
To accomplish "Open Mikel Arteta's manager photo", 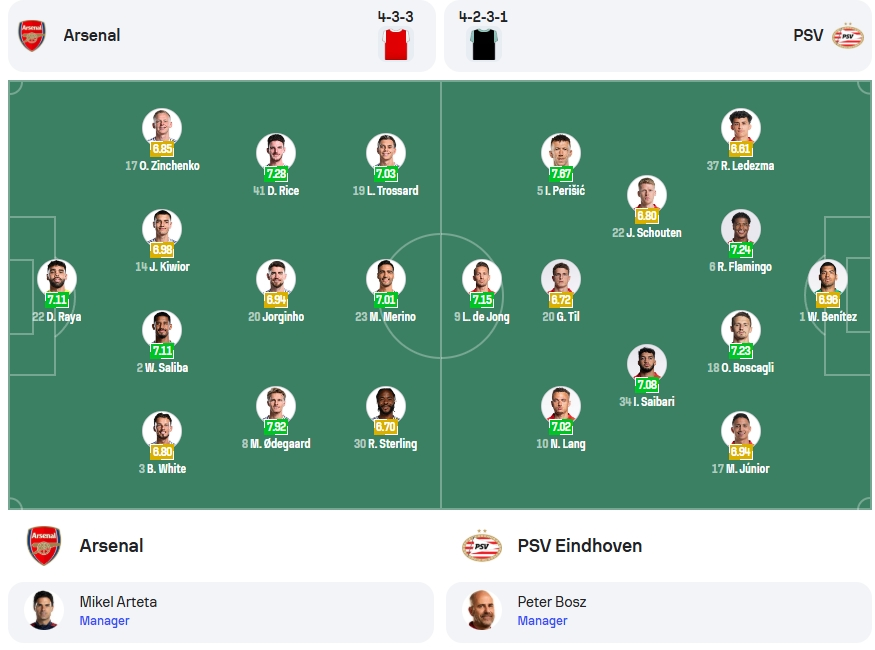I will [44, 610].
